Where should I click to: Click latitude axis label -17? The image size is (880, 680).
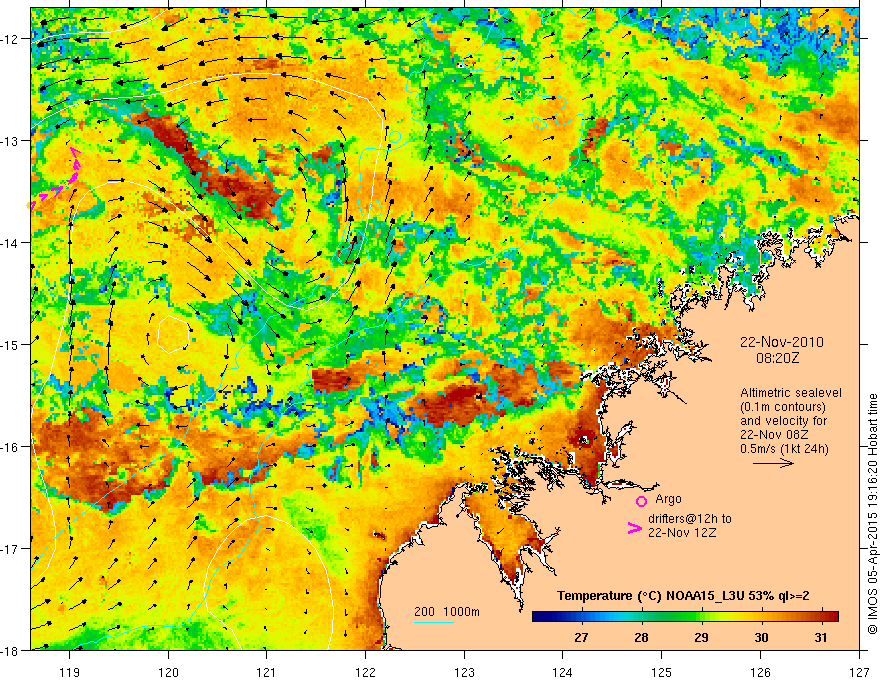pos(11,548)
